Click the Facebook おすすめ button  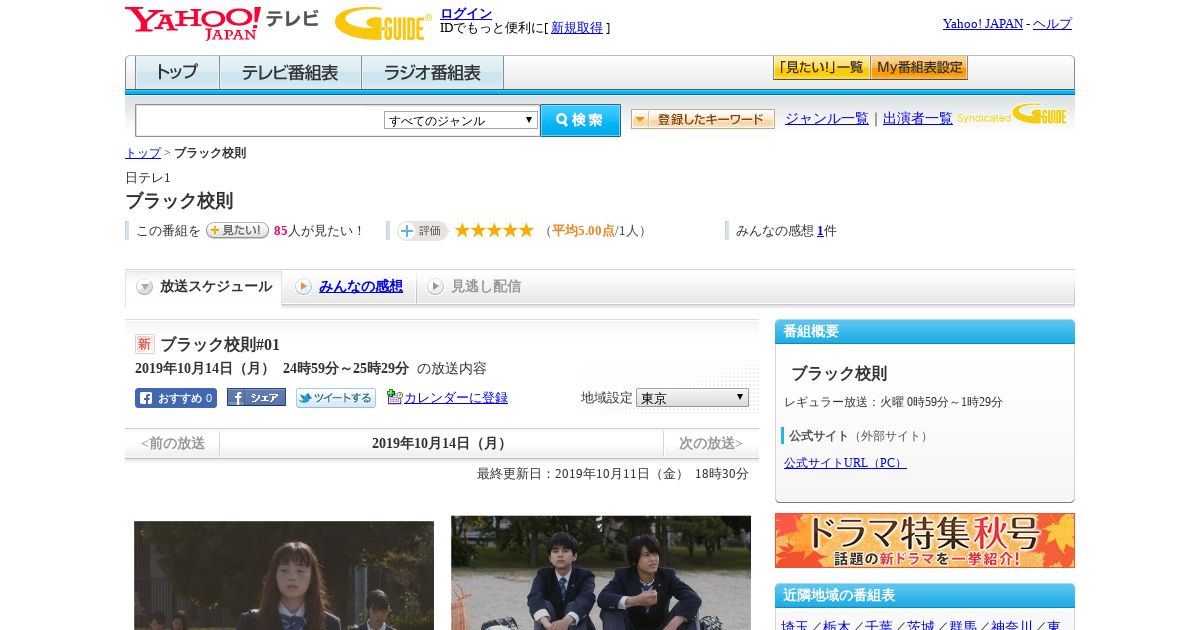tap(176, 398)
